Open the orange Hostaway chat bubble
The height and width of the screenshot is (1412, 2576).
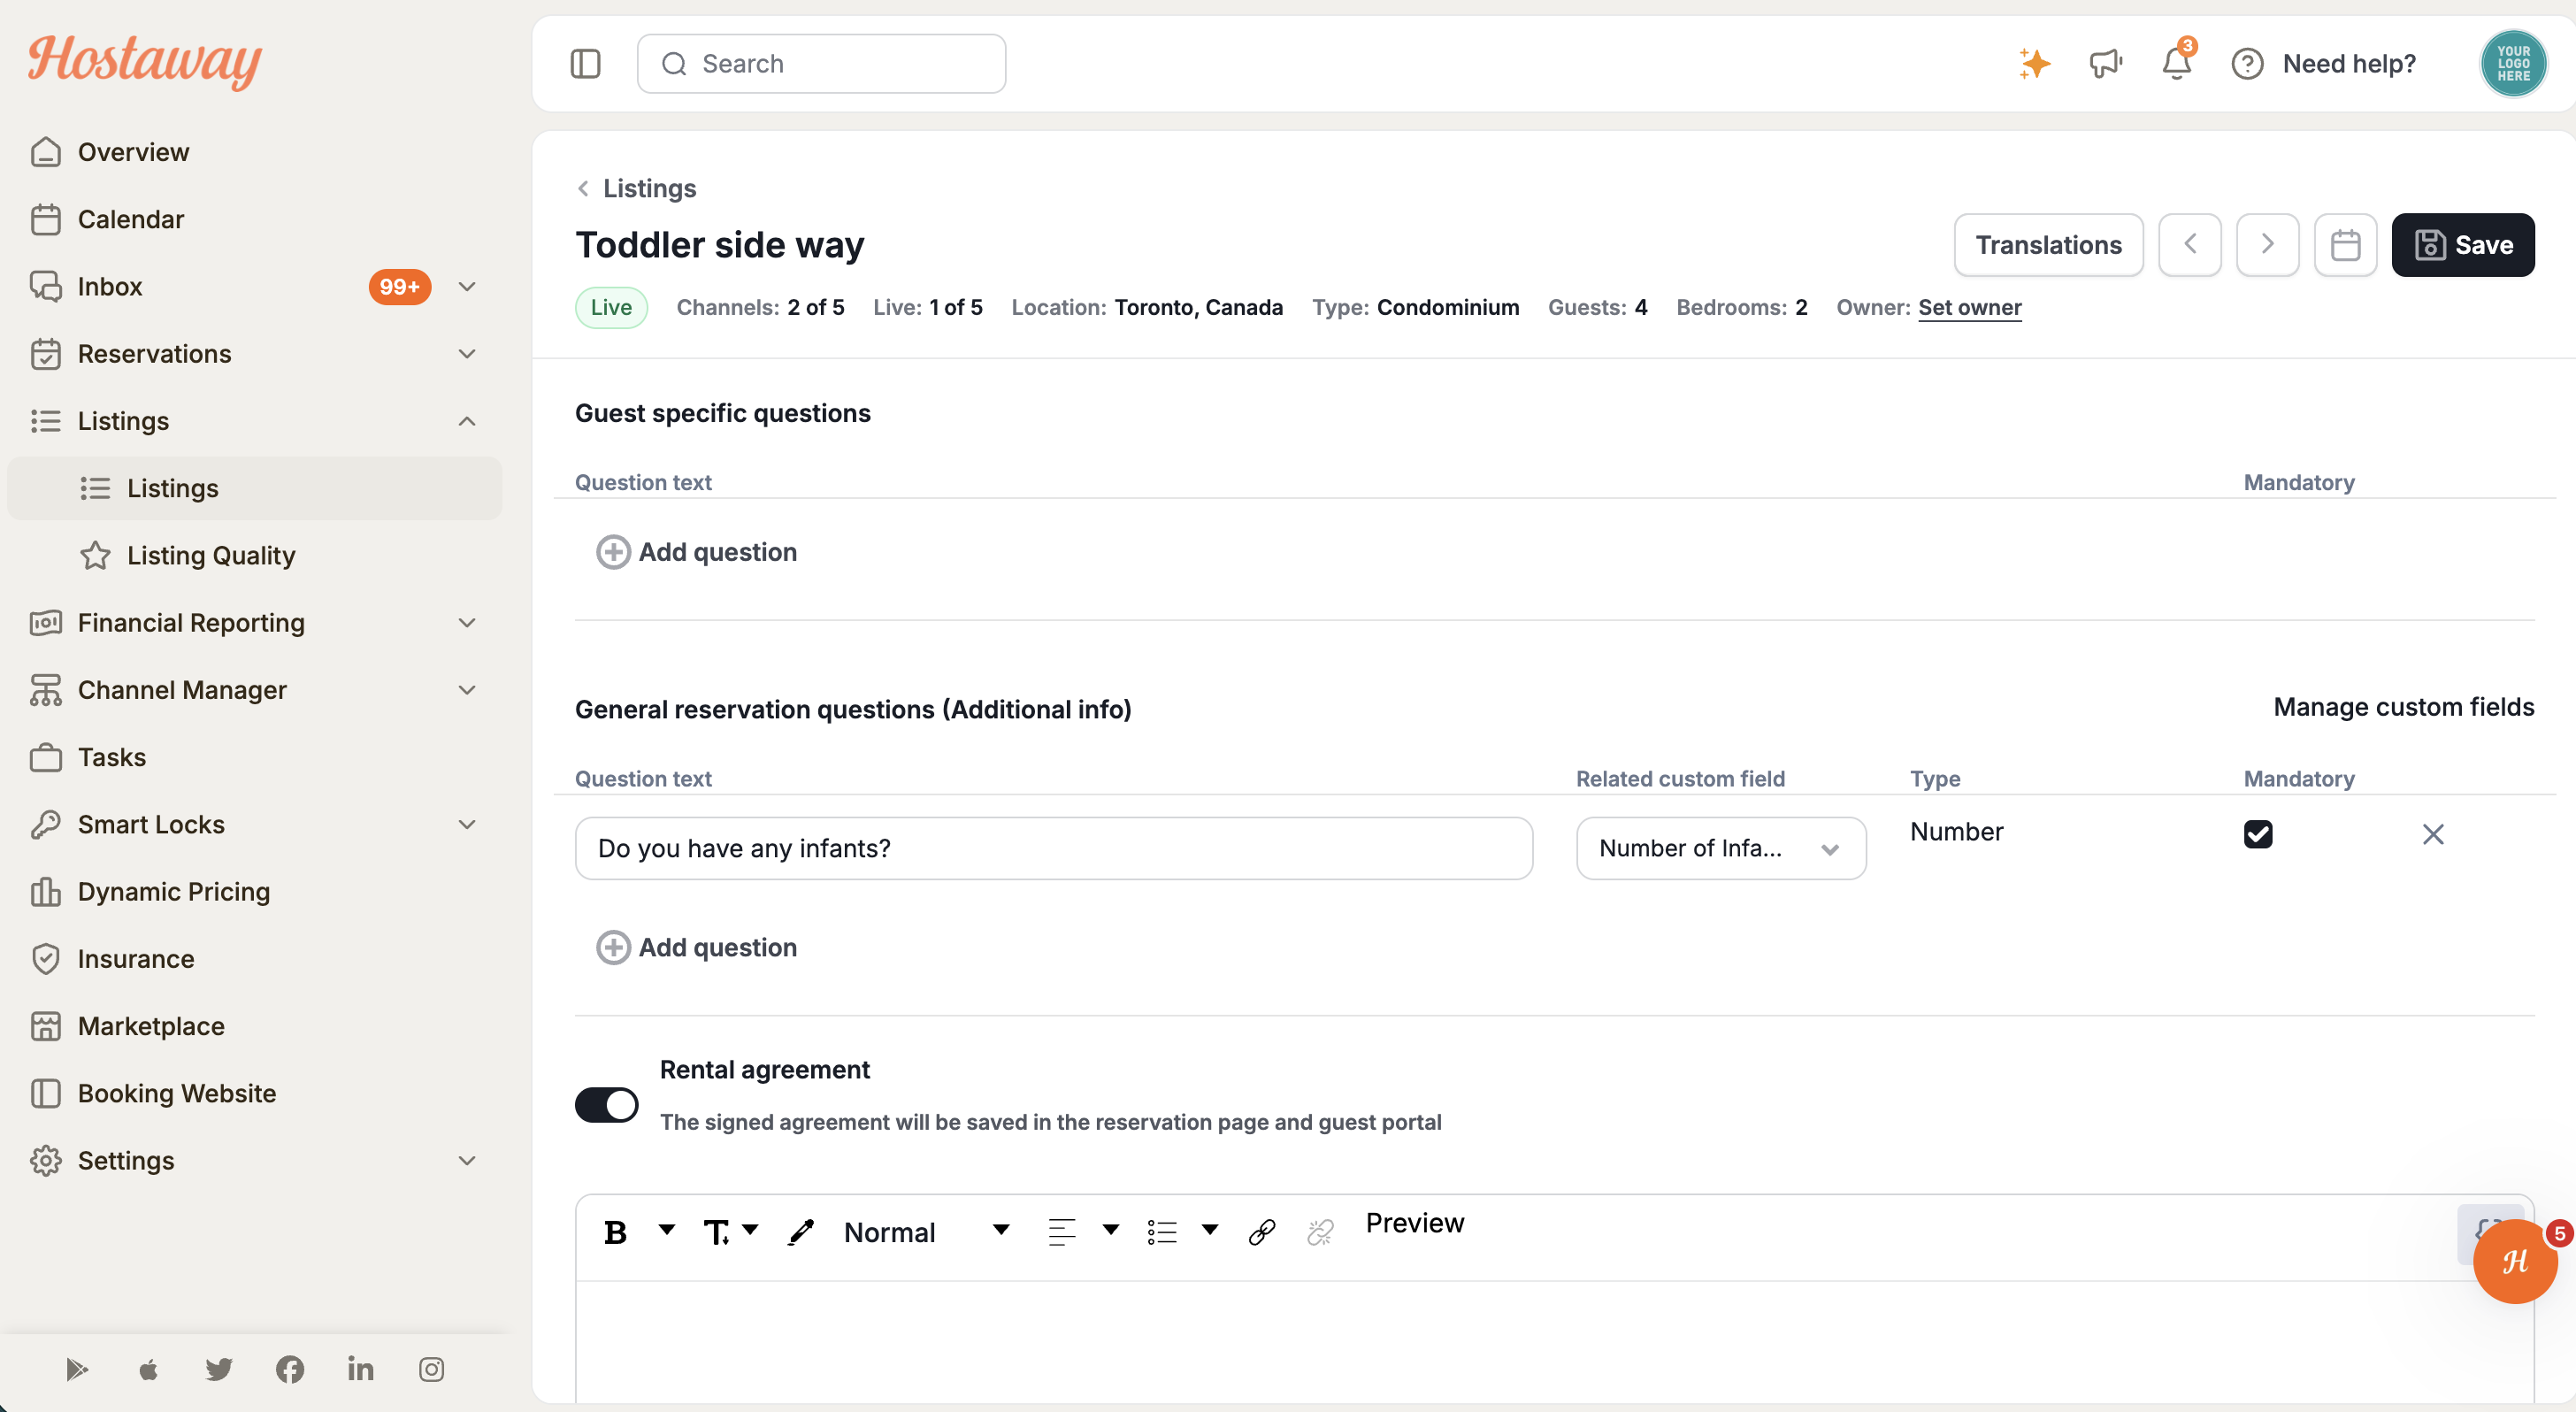(x=2514, y=1262)
